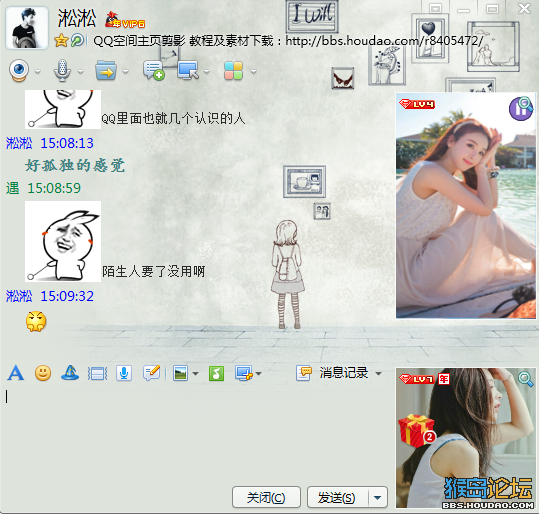Image resolution: width=539 pixels, height=514 pixels.
Task: Open the font settings A icon
Action: pyautogui.click(x=15, y=373)
